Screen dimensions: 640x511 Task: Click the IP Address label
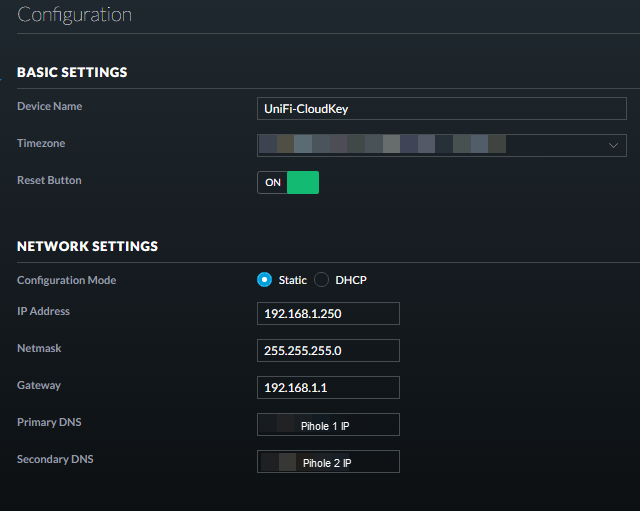43,311
